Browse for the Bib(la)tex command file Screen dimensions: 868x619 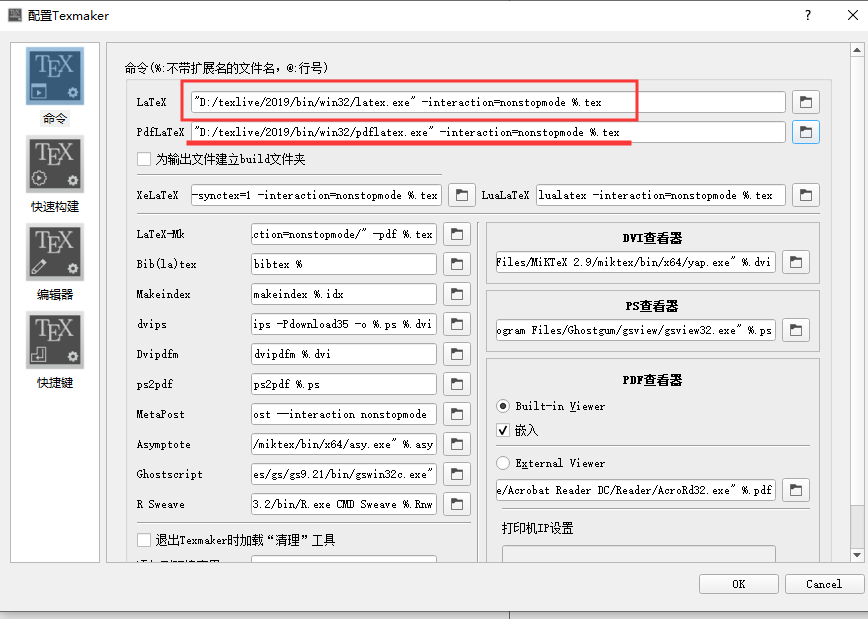pyautogui.click(x=457, y=263)
